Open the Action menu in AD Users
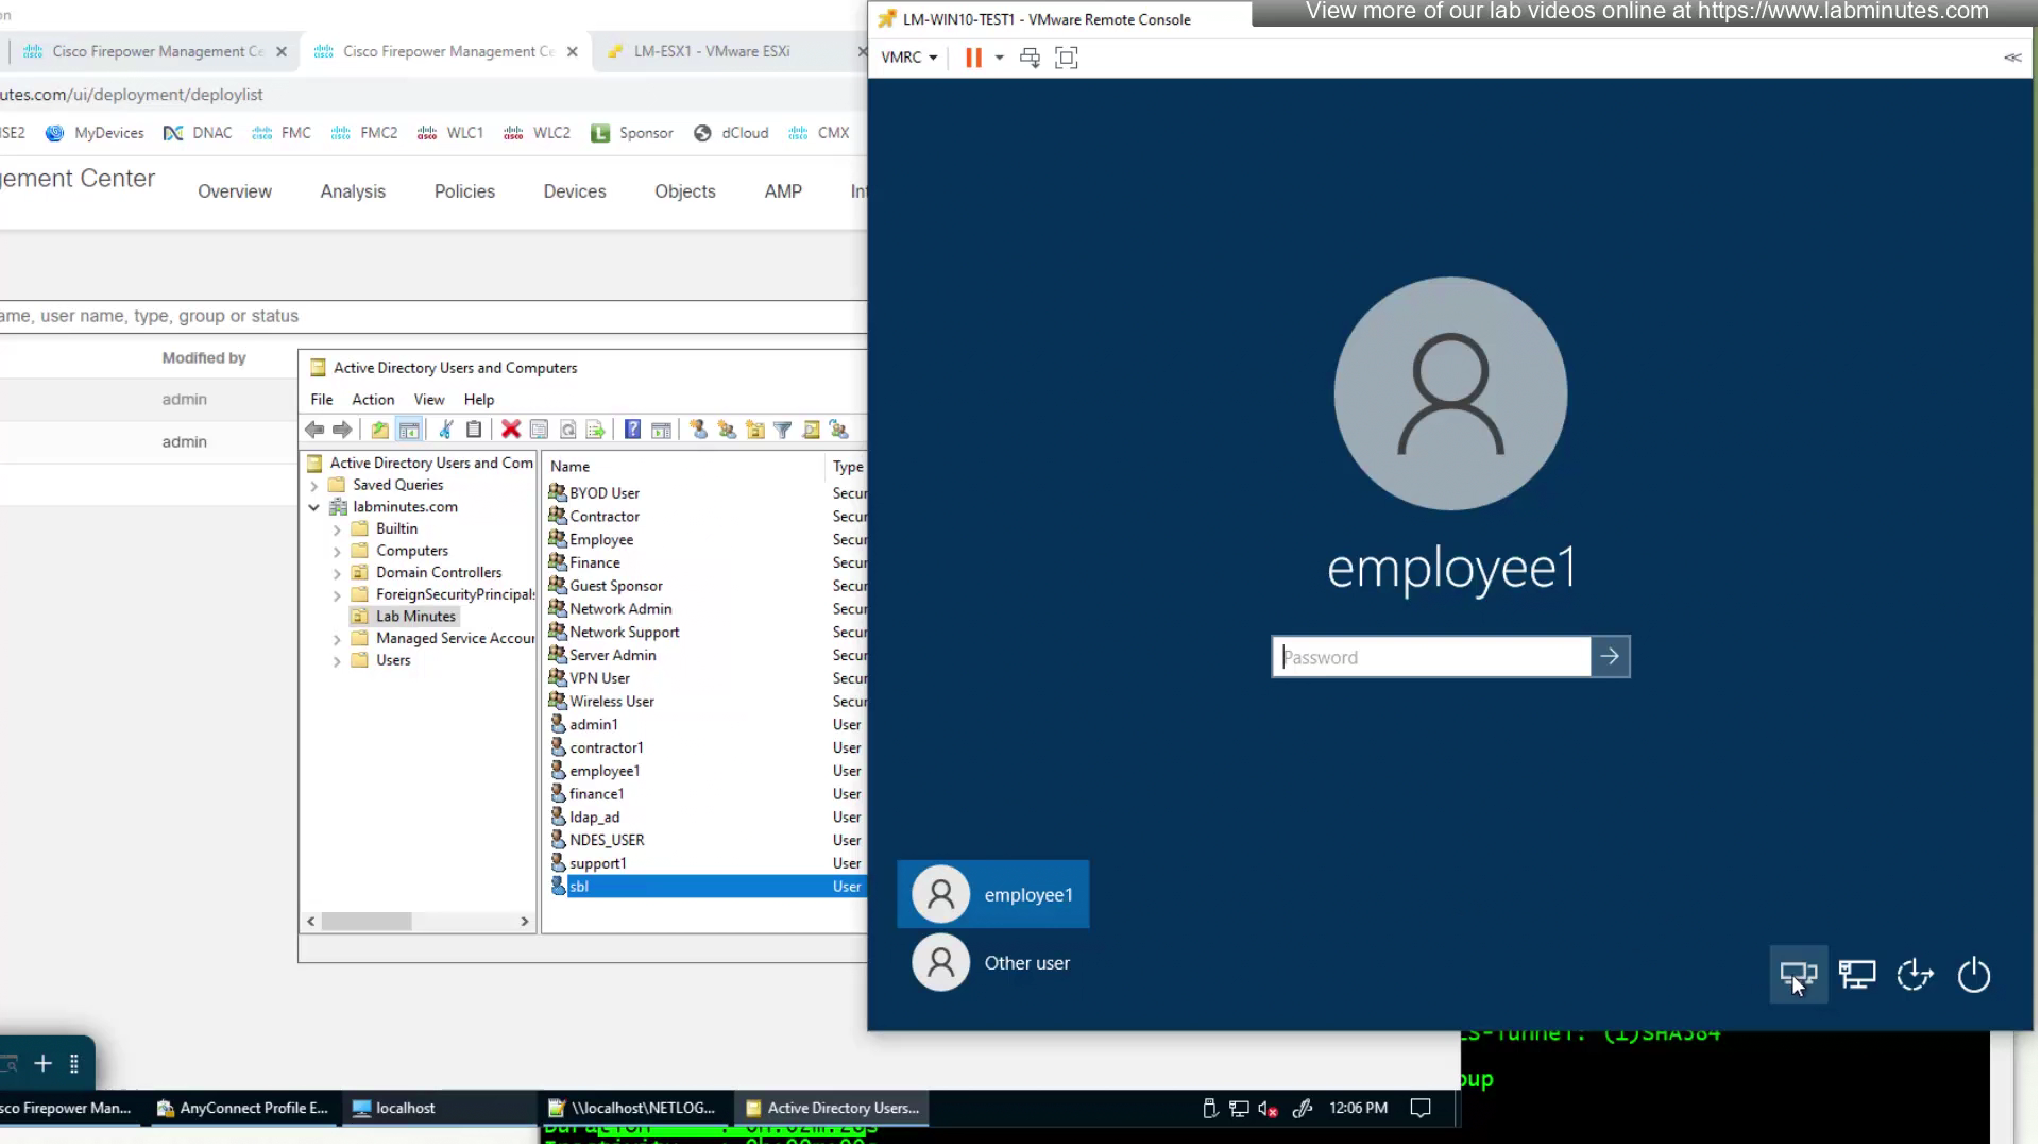 (372, 399)
